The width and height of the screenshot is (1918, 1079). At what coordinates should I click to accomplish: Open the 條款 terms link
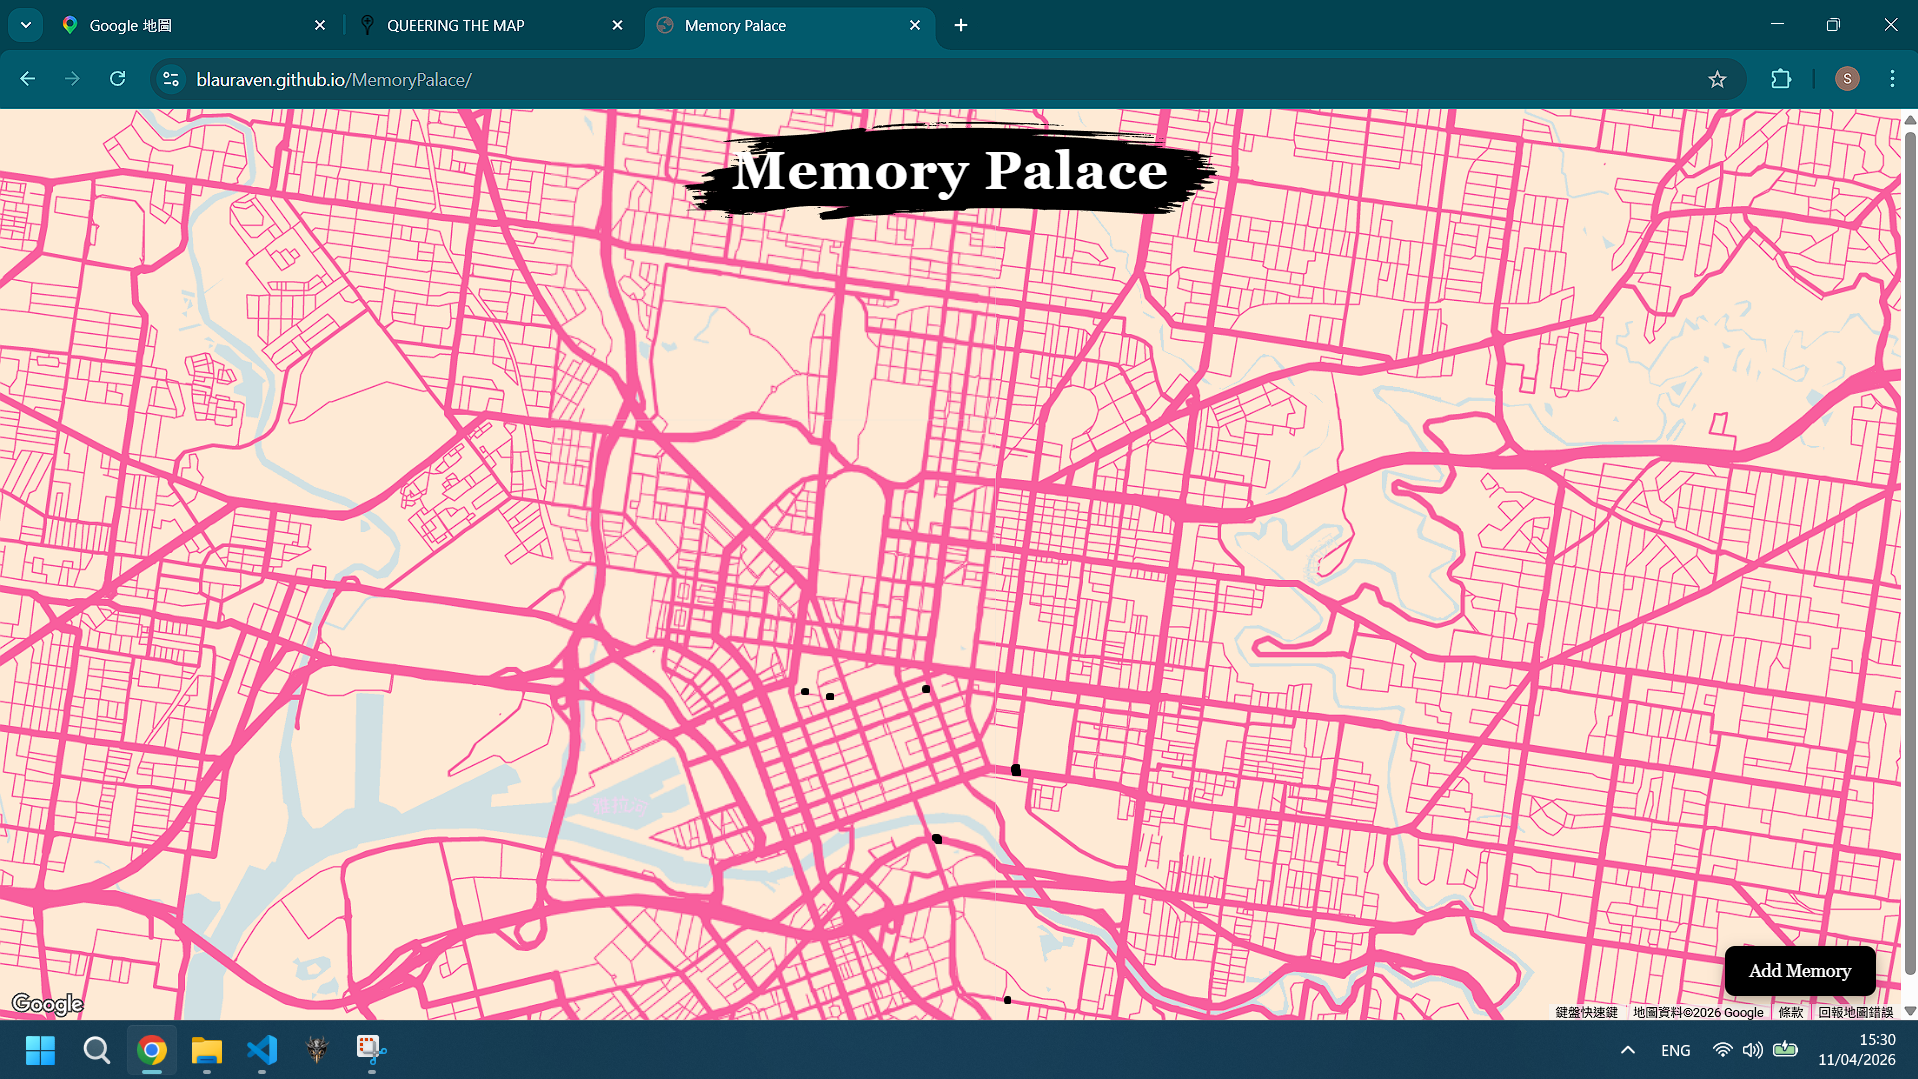tap(1791, 1012)
